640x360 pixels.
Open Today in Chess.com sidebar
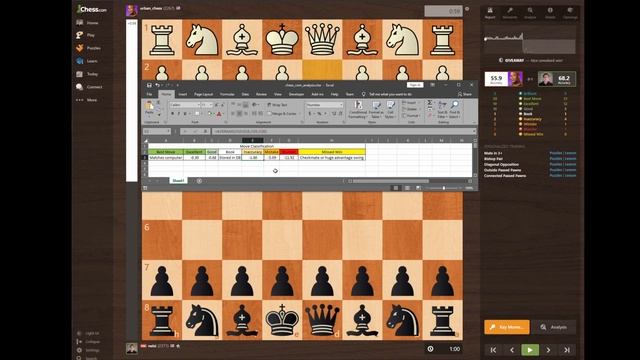click(x=87, y=74)
